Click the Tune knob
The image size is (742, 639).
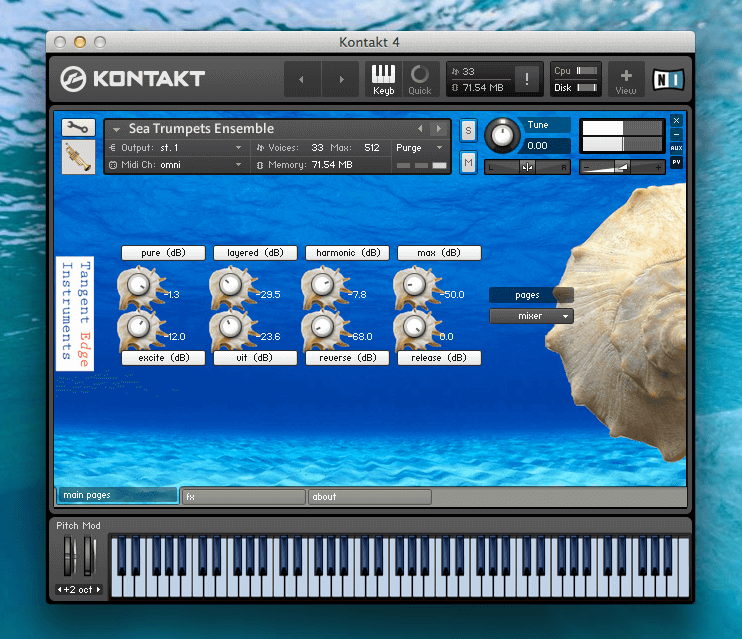[x=502, y=135]
